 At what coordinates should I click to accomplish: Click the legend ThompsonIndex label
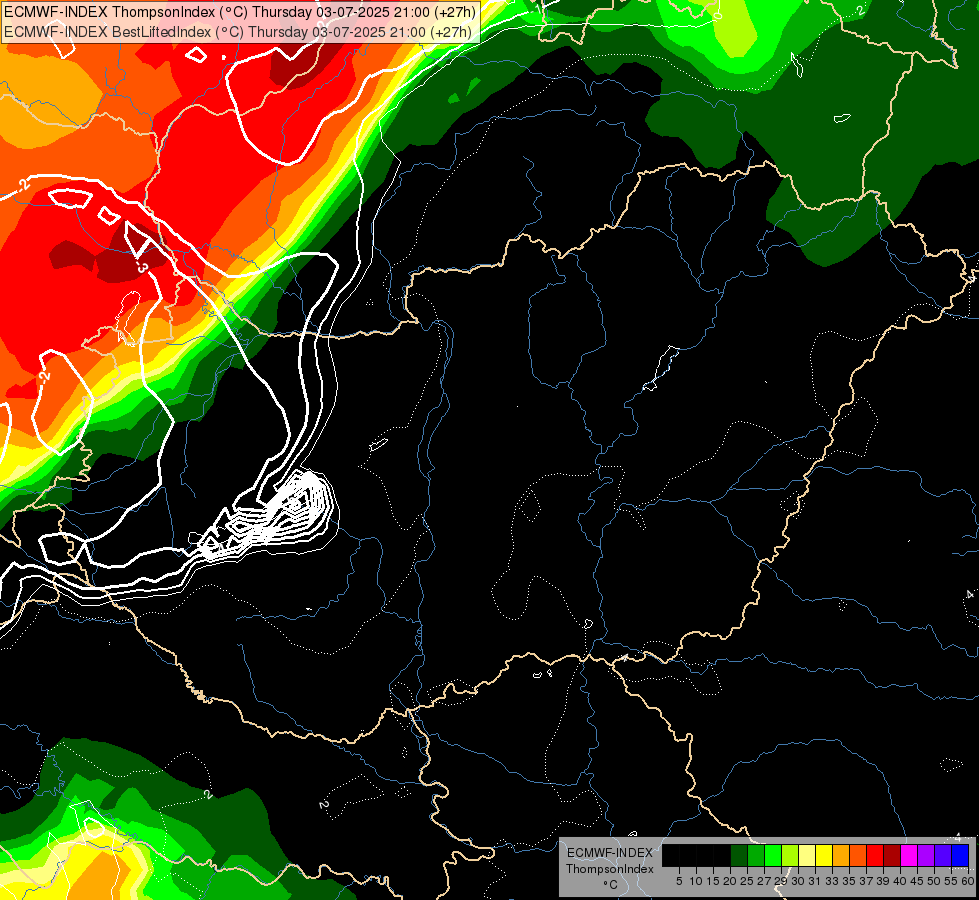[x=610, y=869]
